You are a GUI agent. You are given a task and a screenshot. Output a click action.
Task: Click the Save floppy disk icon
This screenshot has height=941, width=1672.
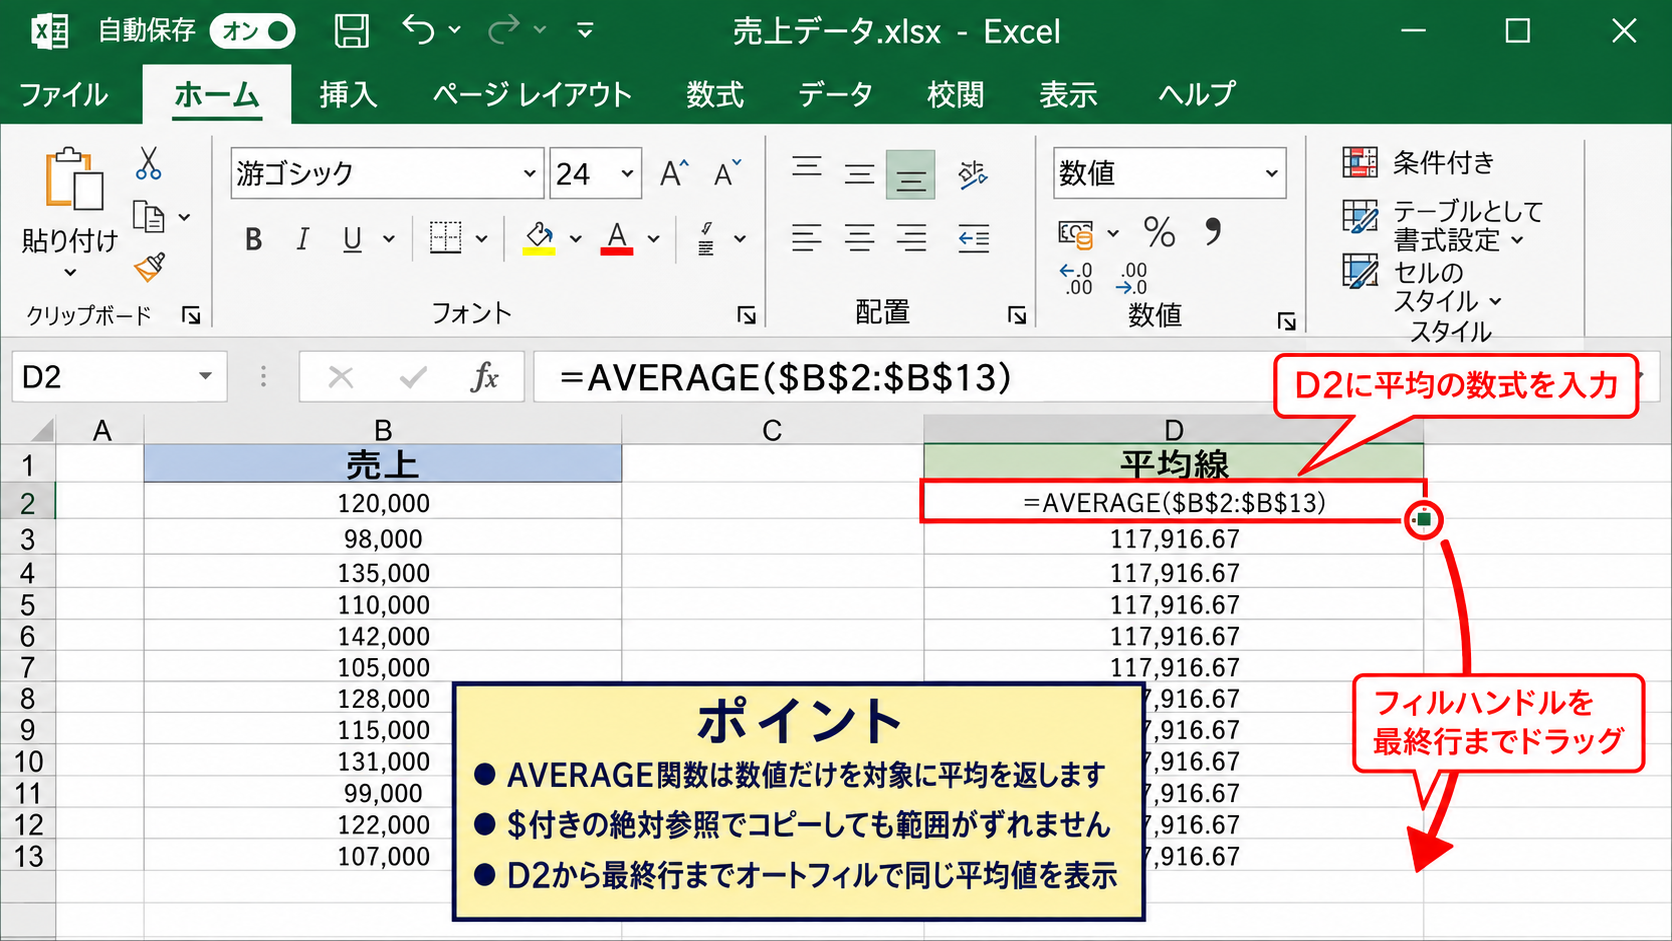coord(351,31)
